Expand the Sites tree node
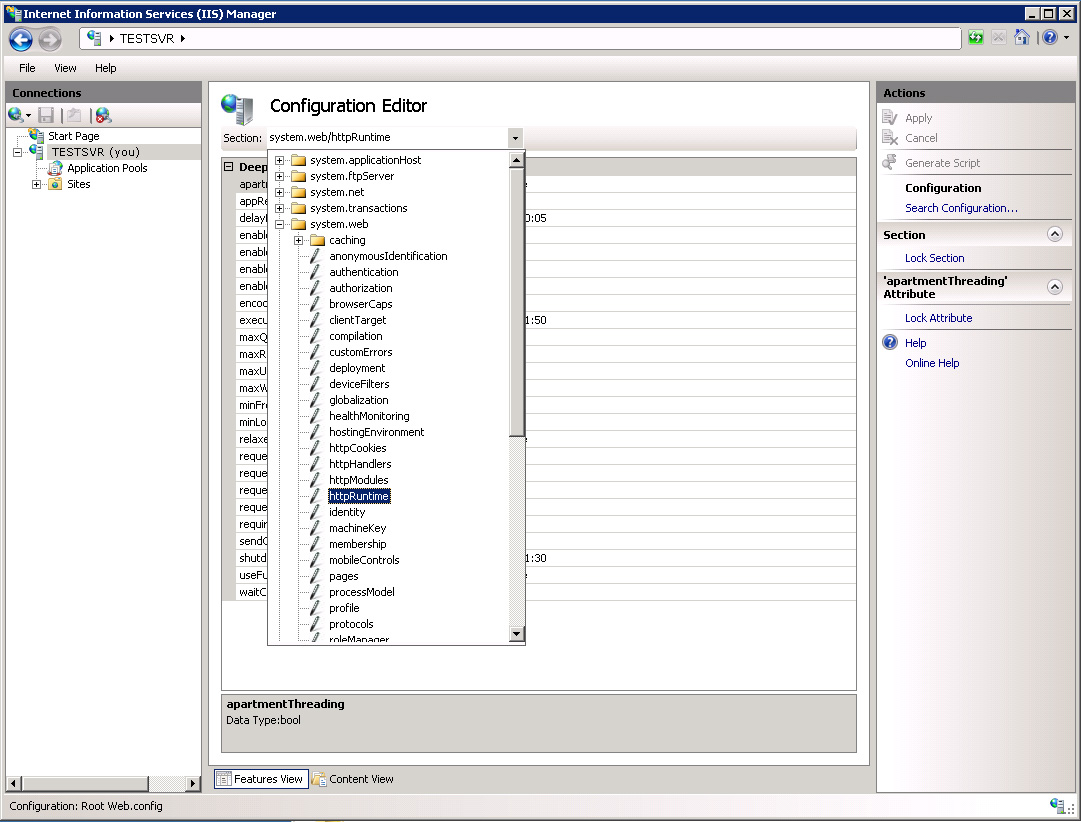Screen dimensions: 1081x822 (37, 184)
